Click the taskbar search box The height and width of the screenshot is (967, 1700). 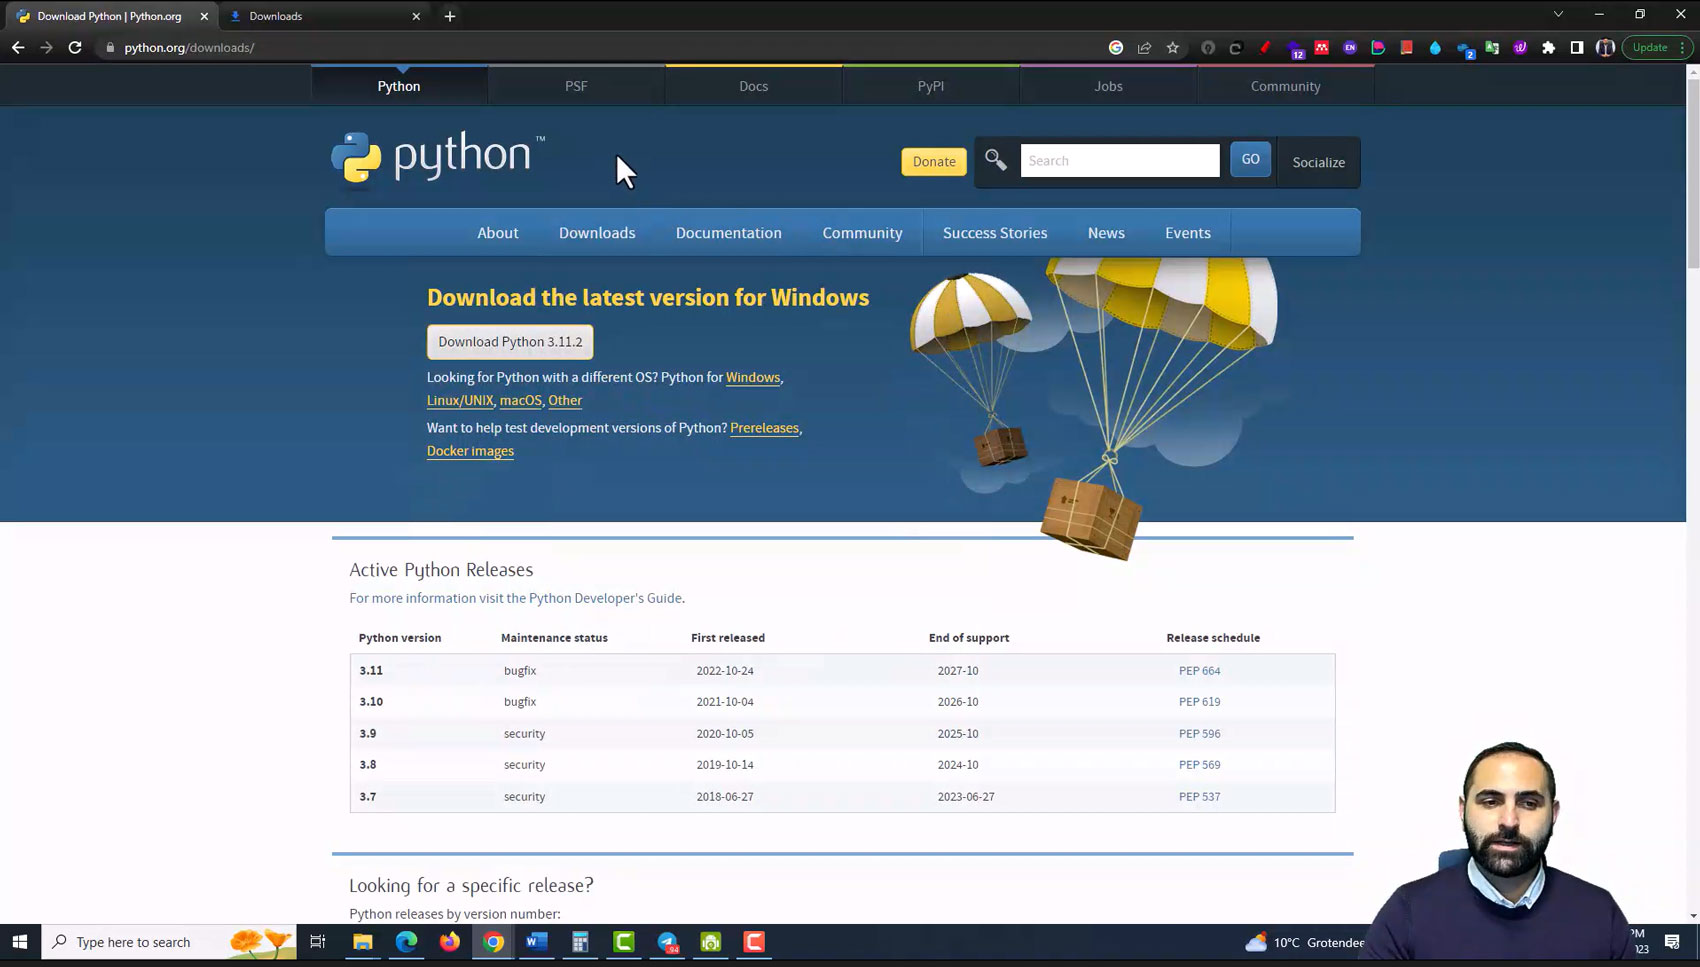(169, 942)
